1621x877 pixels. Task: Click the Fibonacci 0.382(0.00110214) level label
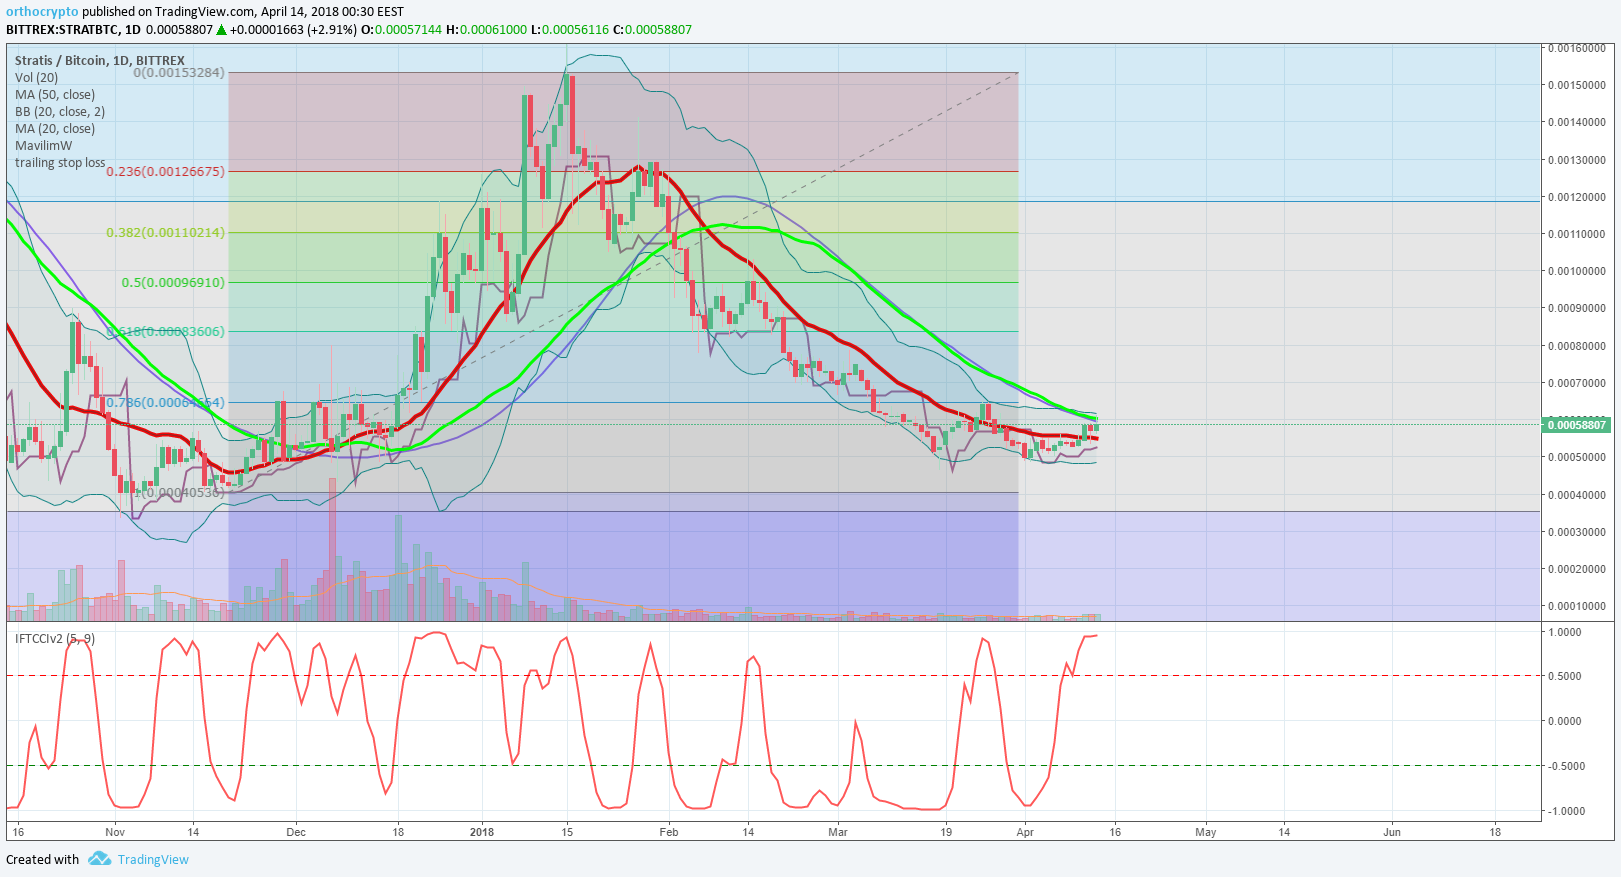click(166, 233)
